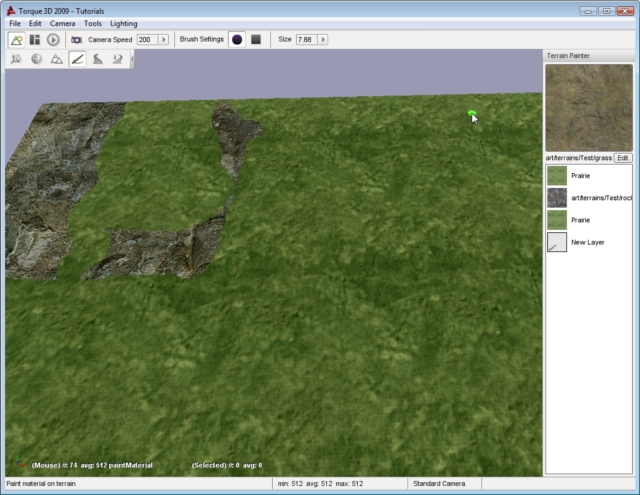Image resolution: width=640 pixels, height=495 pixels.
Task: Expand the Camera Speed arrow dropdown
Action: click(164, 40)
